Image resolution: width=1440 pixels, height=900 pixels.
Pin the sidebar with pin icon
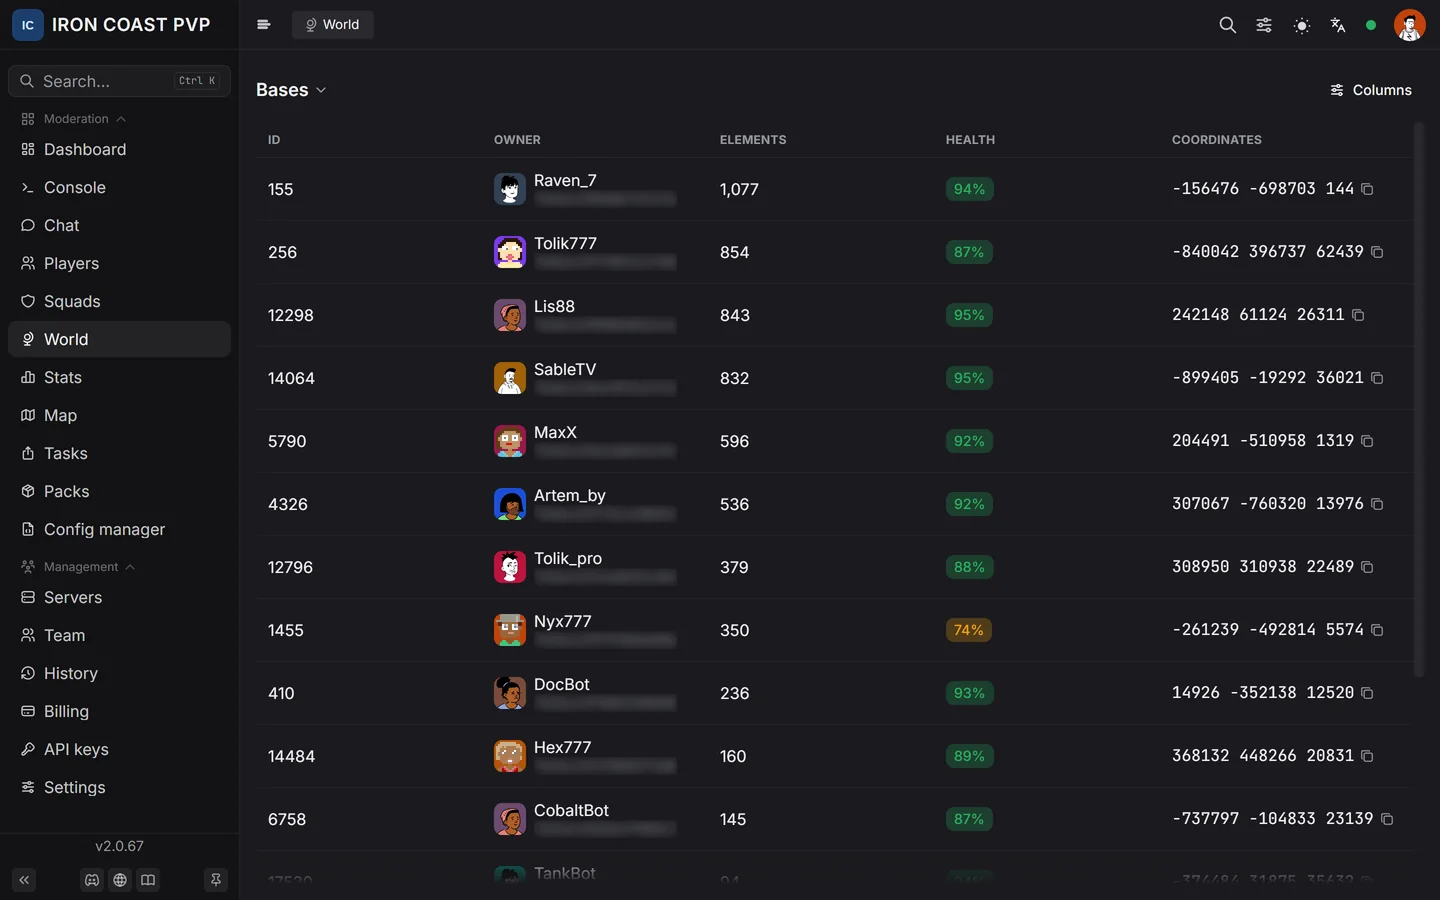coord(215,880)
